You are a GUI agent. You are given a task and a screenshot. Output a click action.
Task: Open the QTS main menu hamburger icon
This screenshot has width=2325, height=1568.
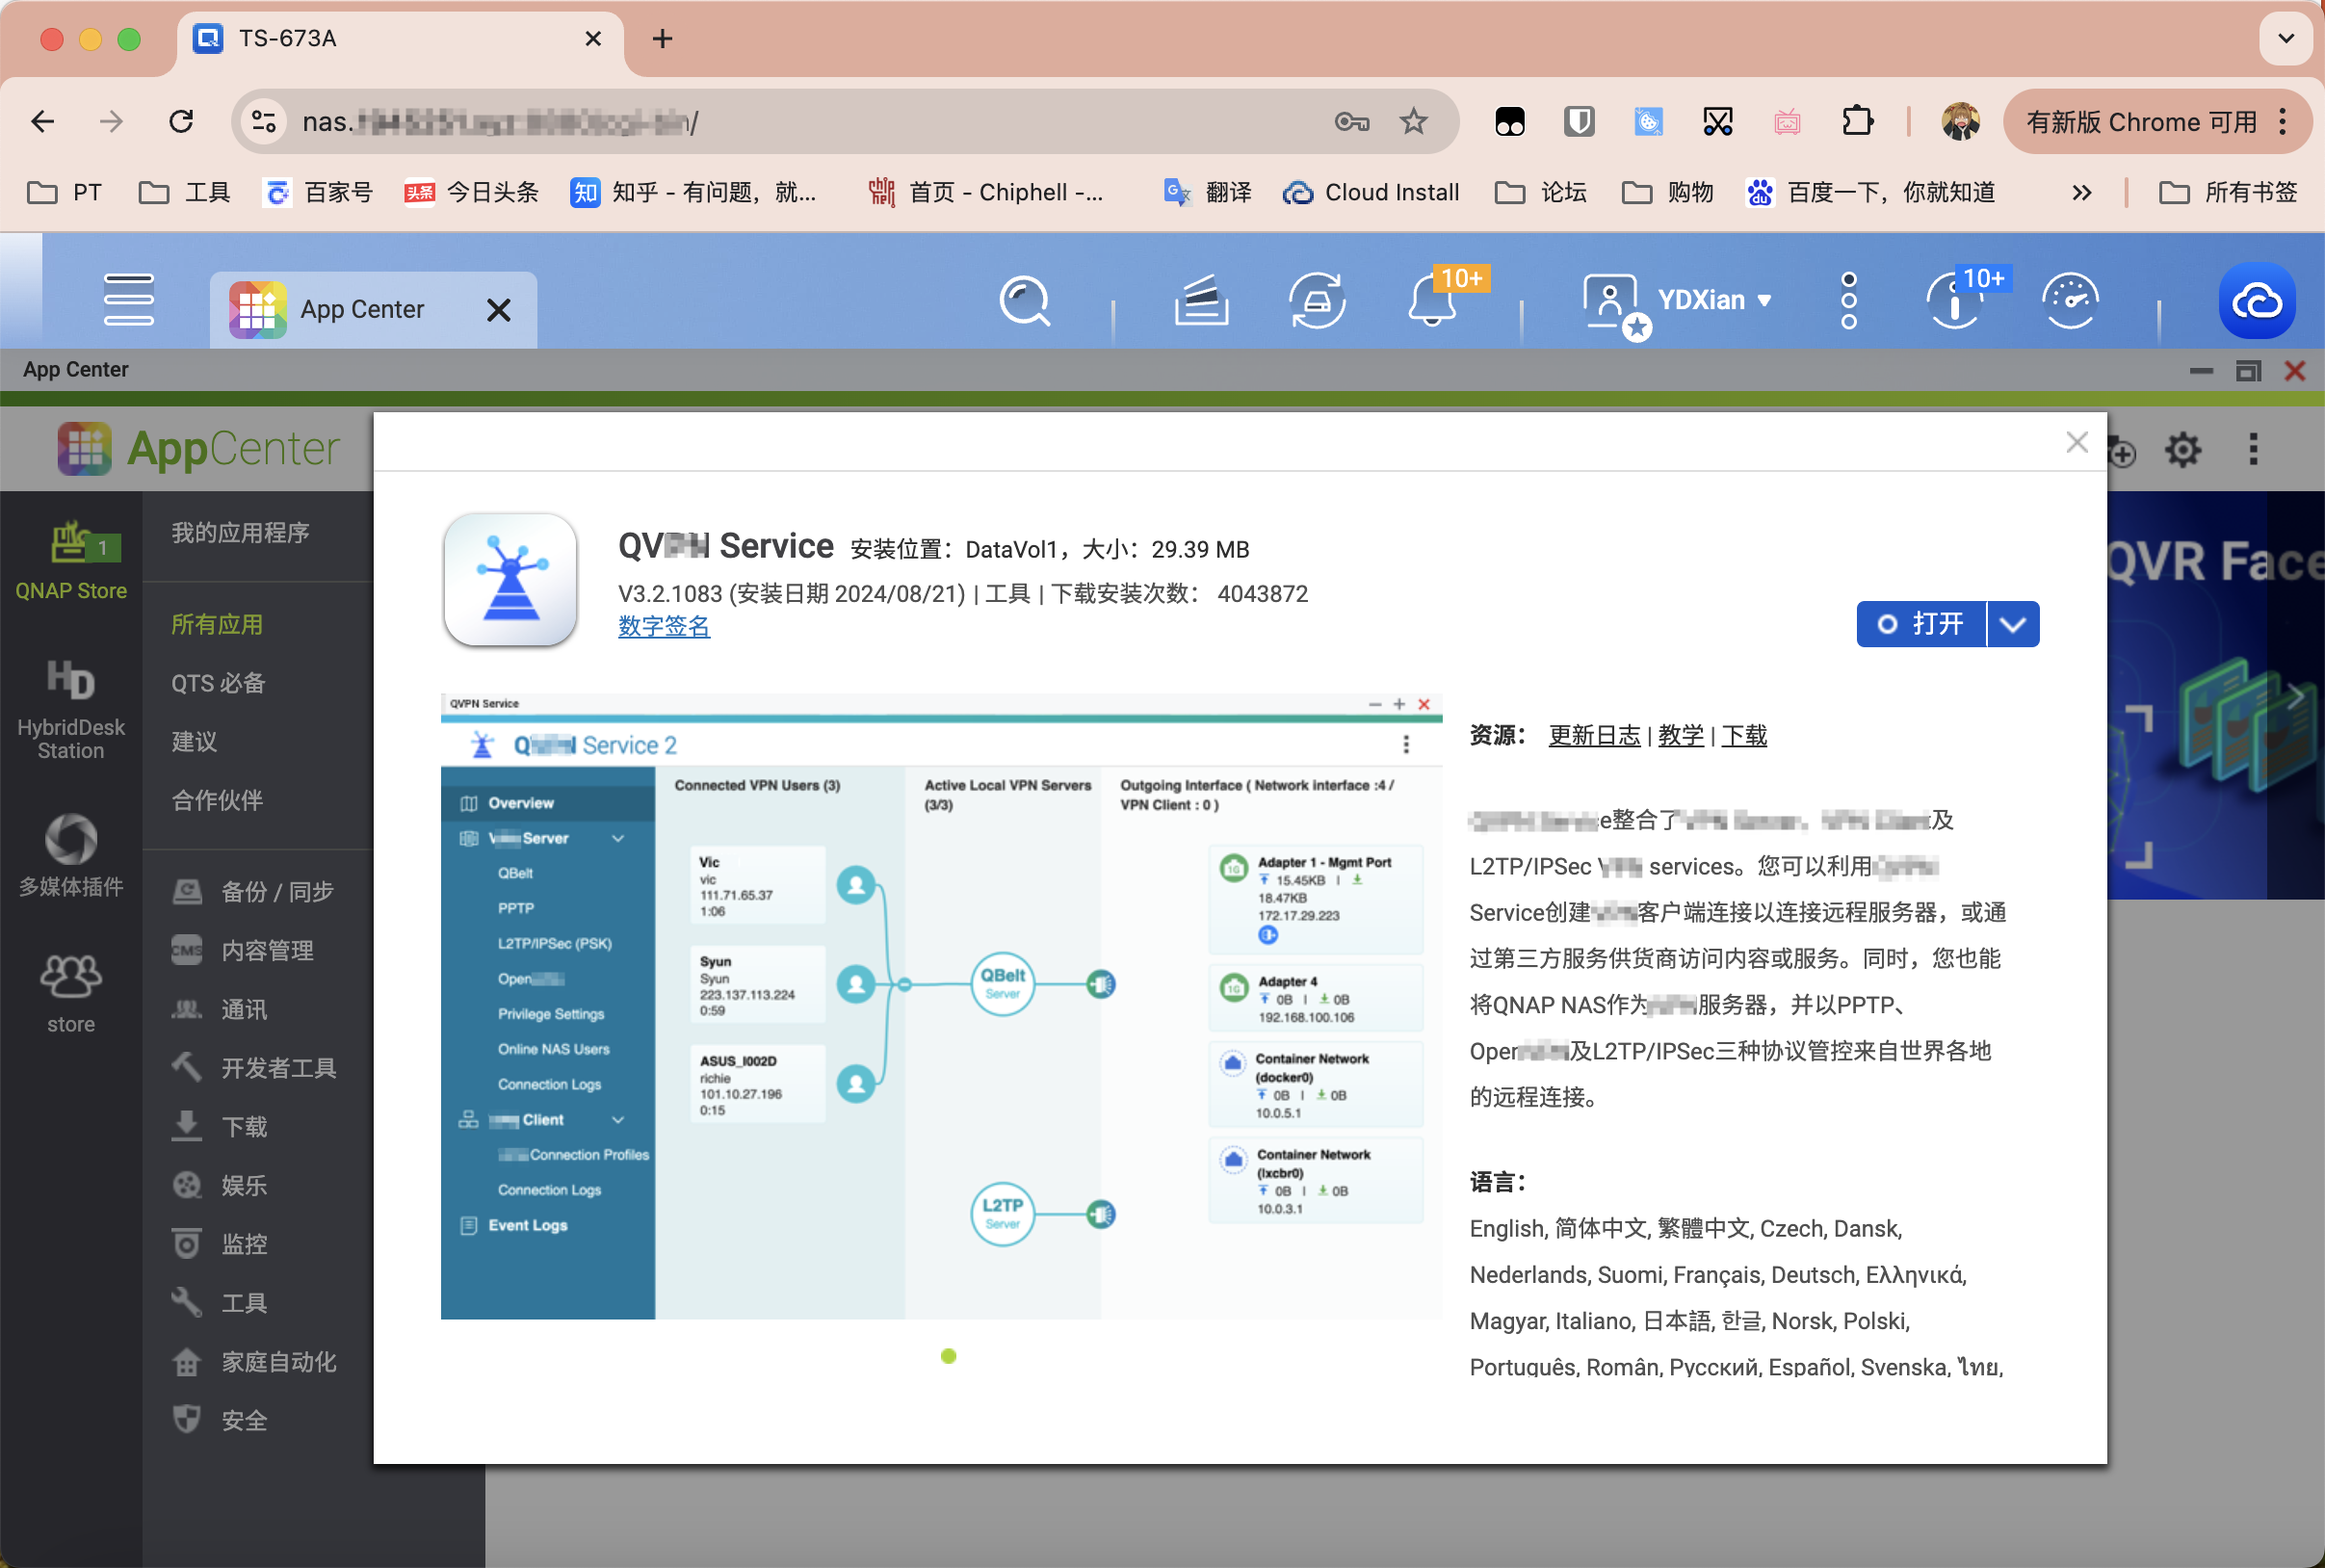click(128, 300)
